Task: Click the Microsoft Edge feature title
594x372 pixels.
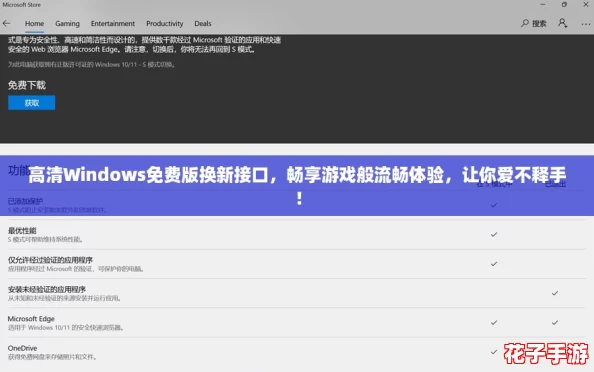Action: pos(31,319)
